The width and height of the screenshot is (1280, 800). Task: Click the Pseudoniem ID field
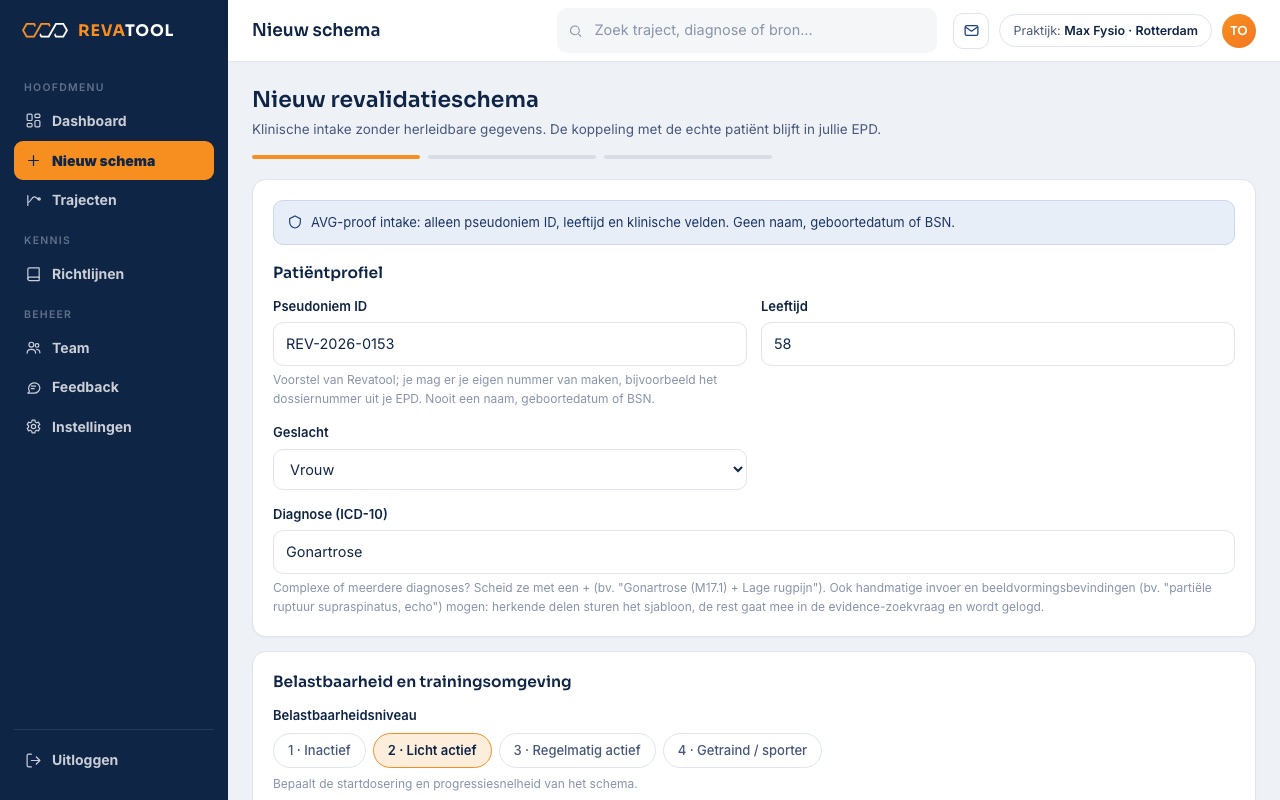click(x=510, y=344)
